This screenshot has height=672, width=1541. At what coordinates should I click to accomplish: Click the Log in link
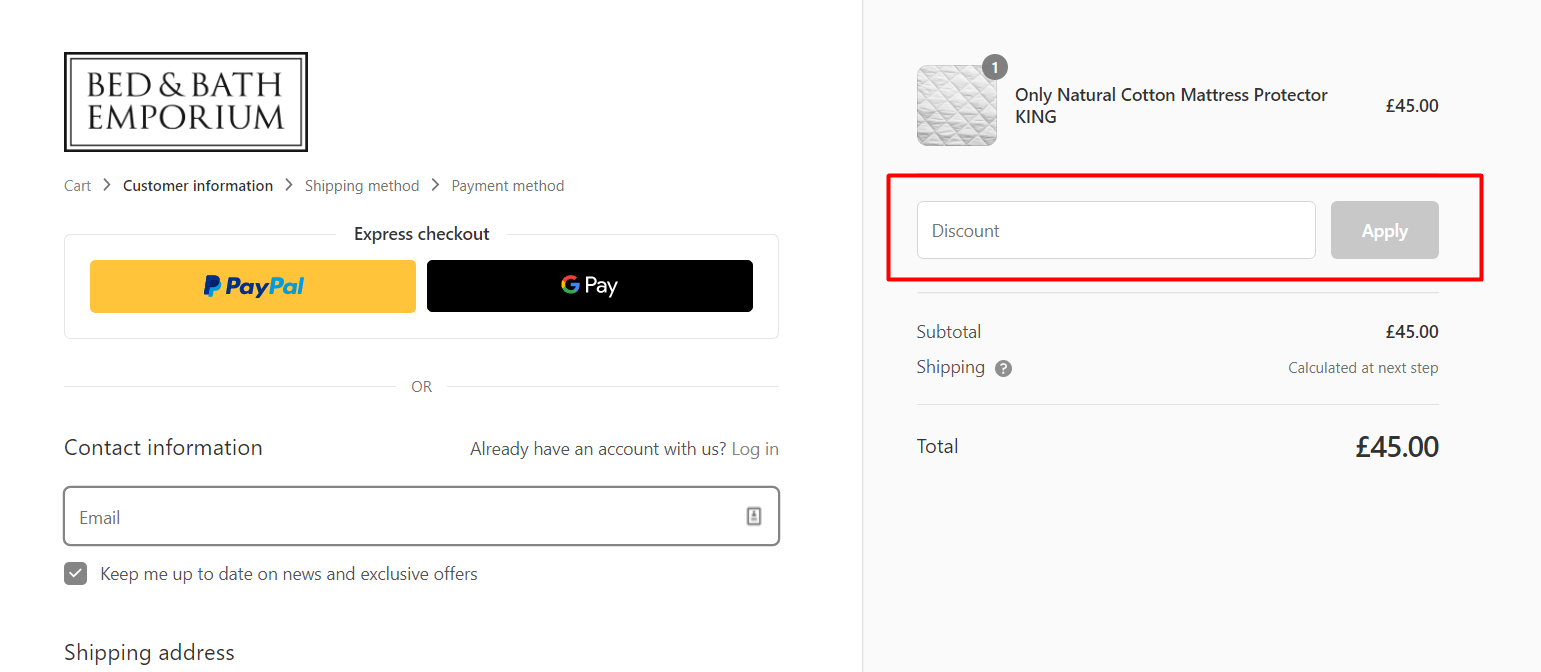tap(755, 449)
